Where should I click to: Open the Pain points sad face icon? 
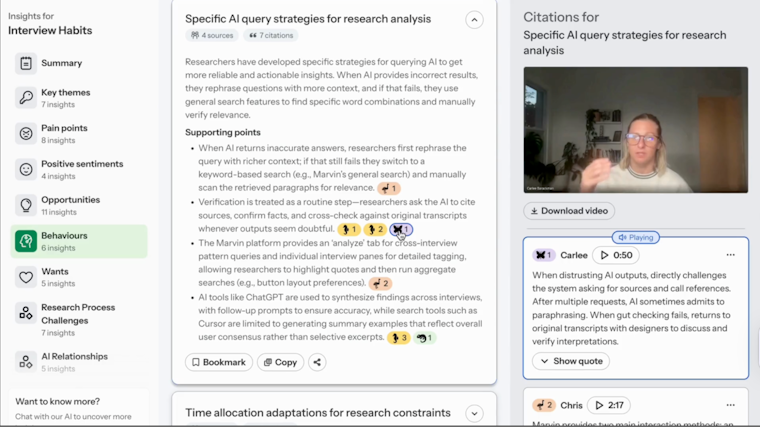click(26, 134)
